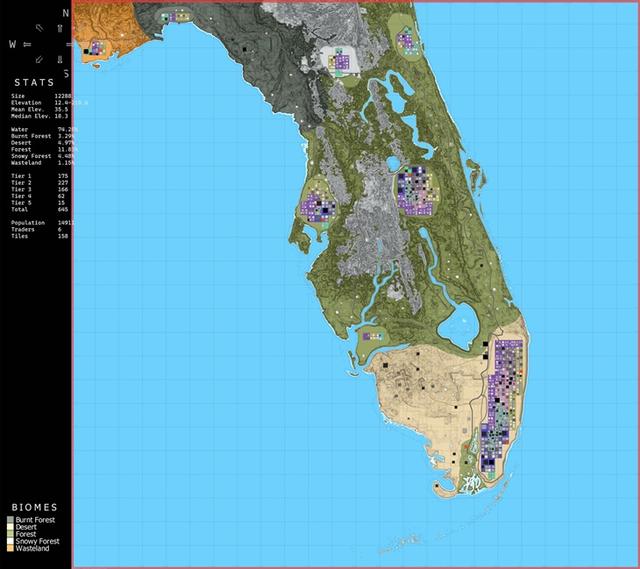Click the large southeastern coastal city grid
Viewport: 640px width, 569px height.
click(x=502, y=409)
